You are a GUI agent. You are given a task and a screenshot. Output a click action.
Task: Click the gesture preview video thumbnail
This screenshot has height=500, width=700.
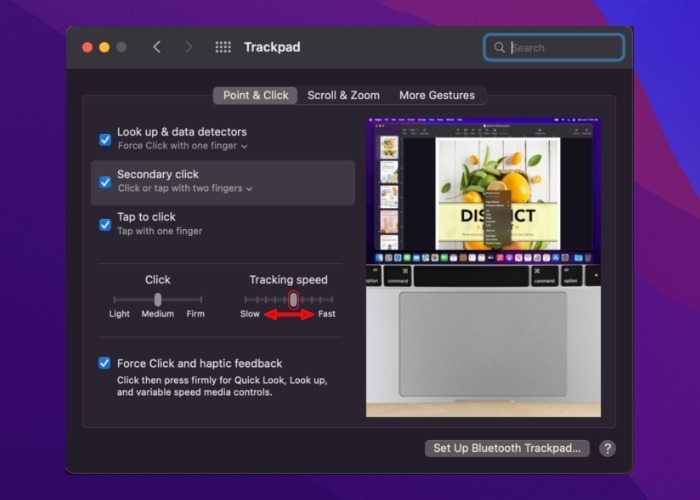point(483,267)
